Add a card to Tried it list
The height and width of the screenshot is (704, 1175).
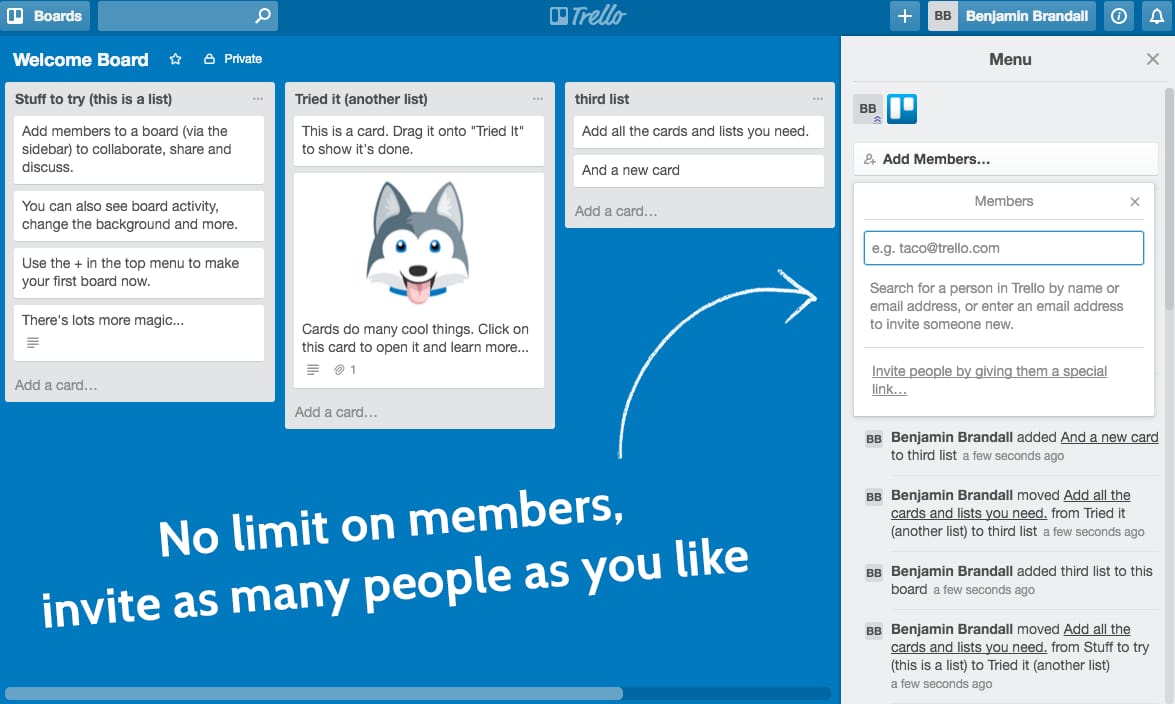(336, 412)
